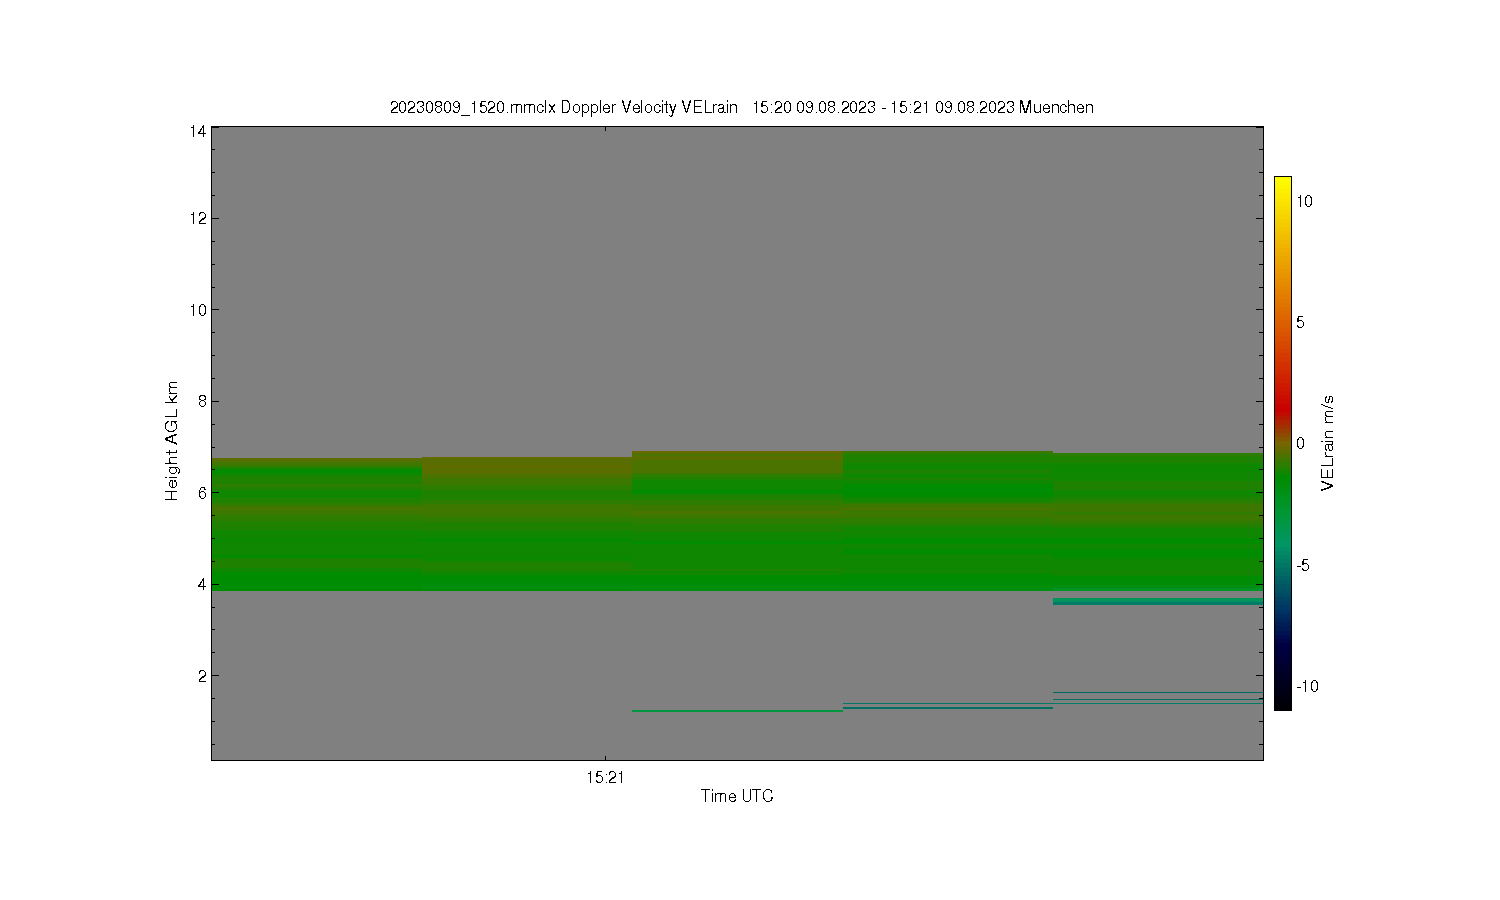Image resolution: width=1500 pixels, height=900 pixels.
Task: Click the teal velocity band below 4 km
Action: point(1158,601)
